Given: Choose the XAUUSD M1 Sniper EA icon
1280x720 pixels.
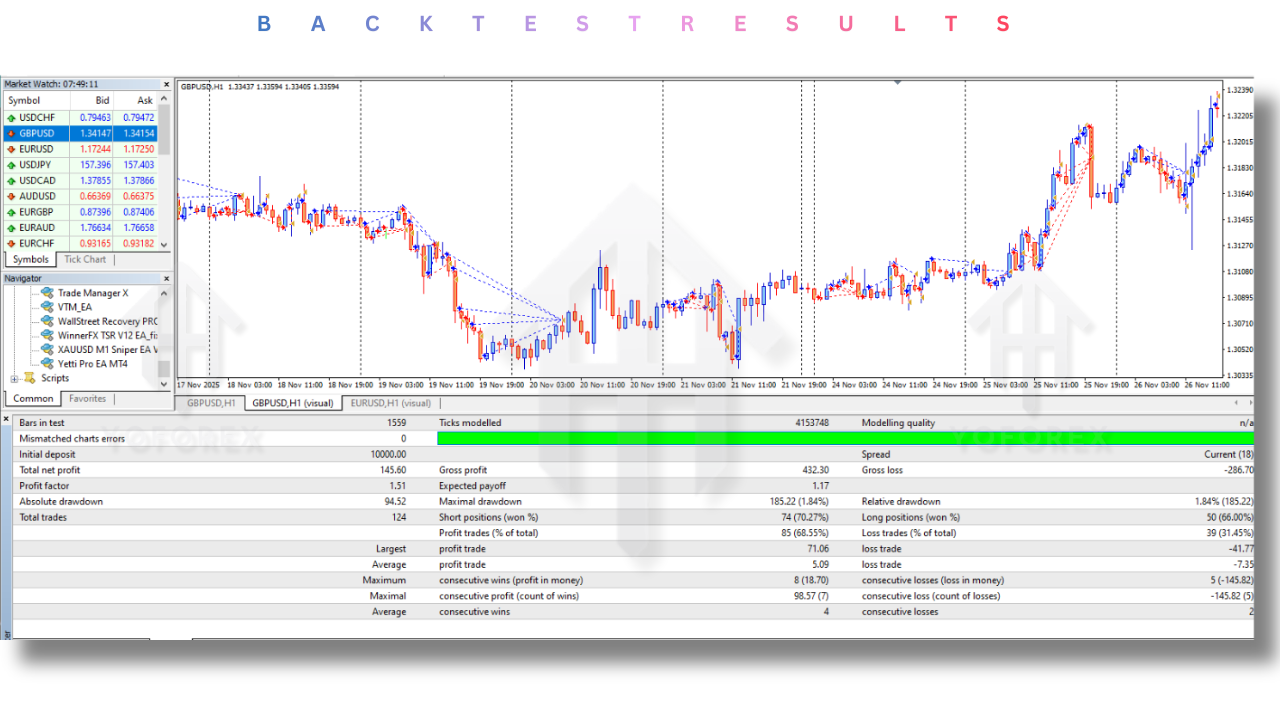Looking at the screenshot, I should 47,349.
